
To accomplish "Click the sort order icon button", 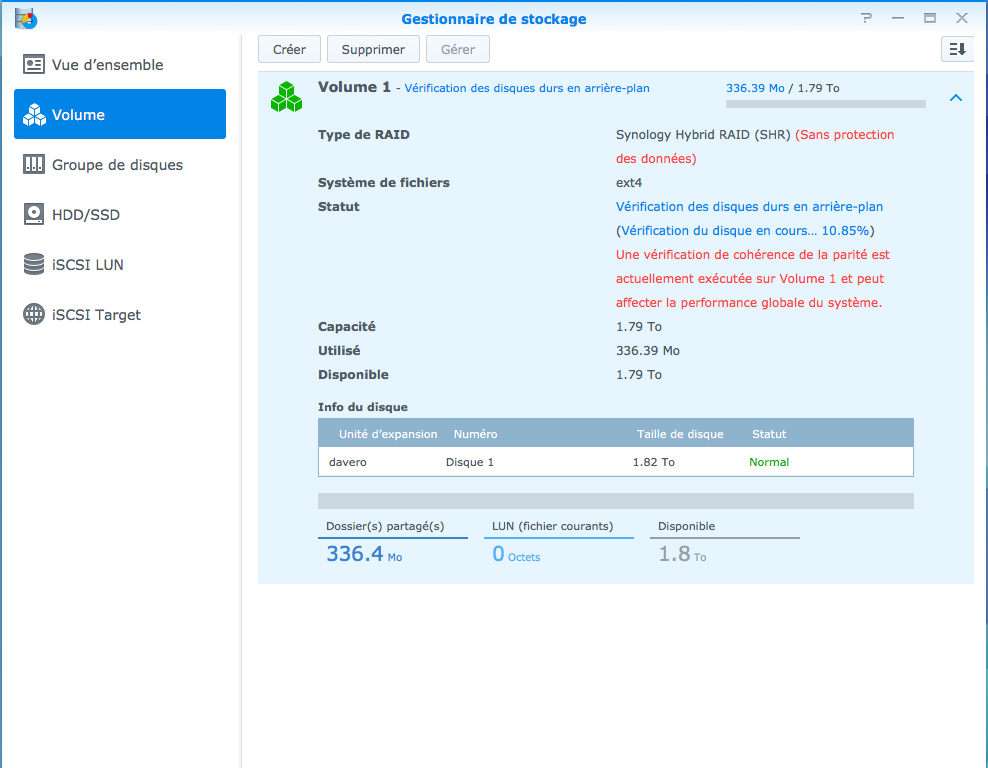I will point(957,49).
